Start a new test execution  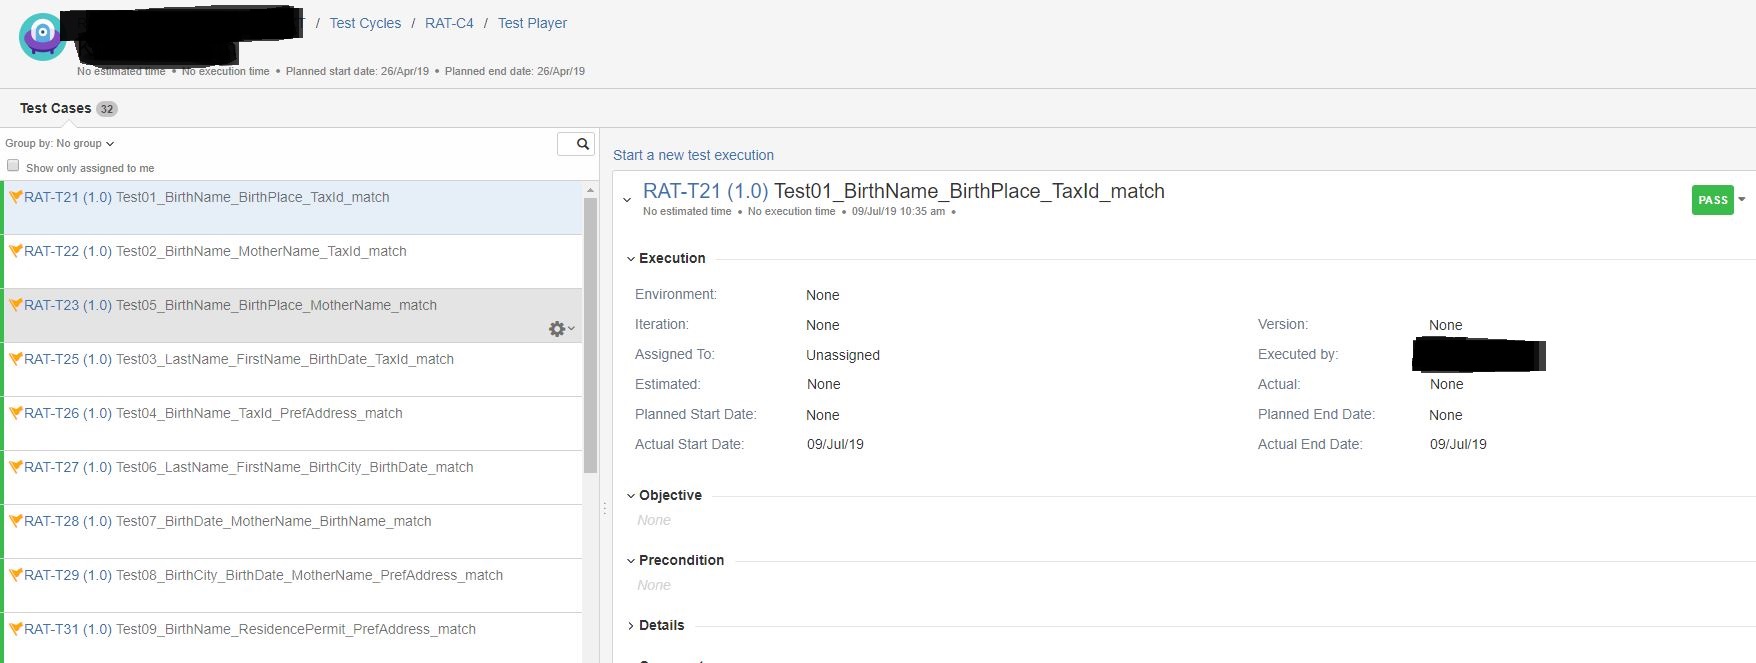[693, 155]
